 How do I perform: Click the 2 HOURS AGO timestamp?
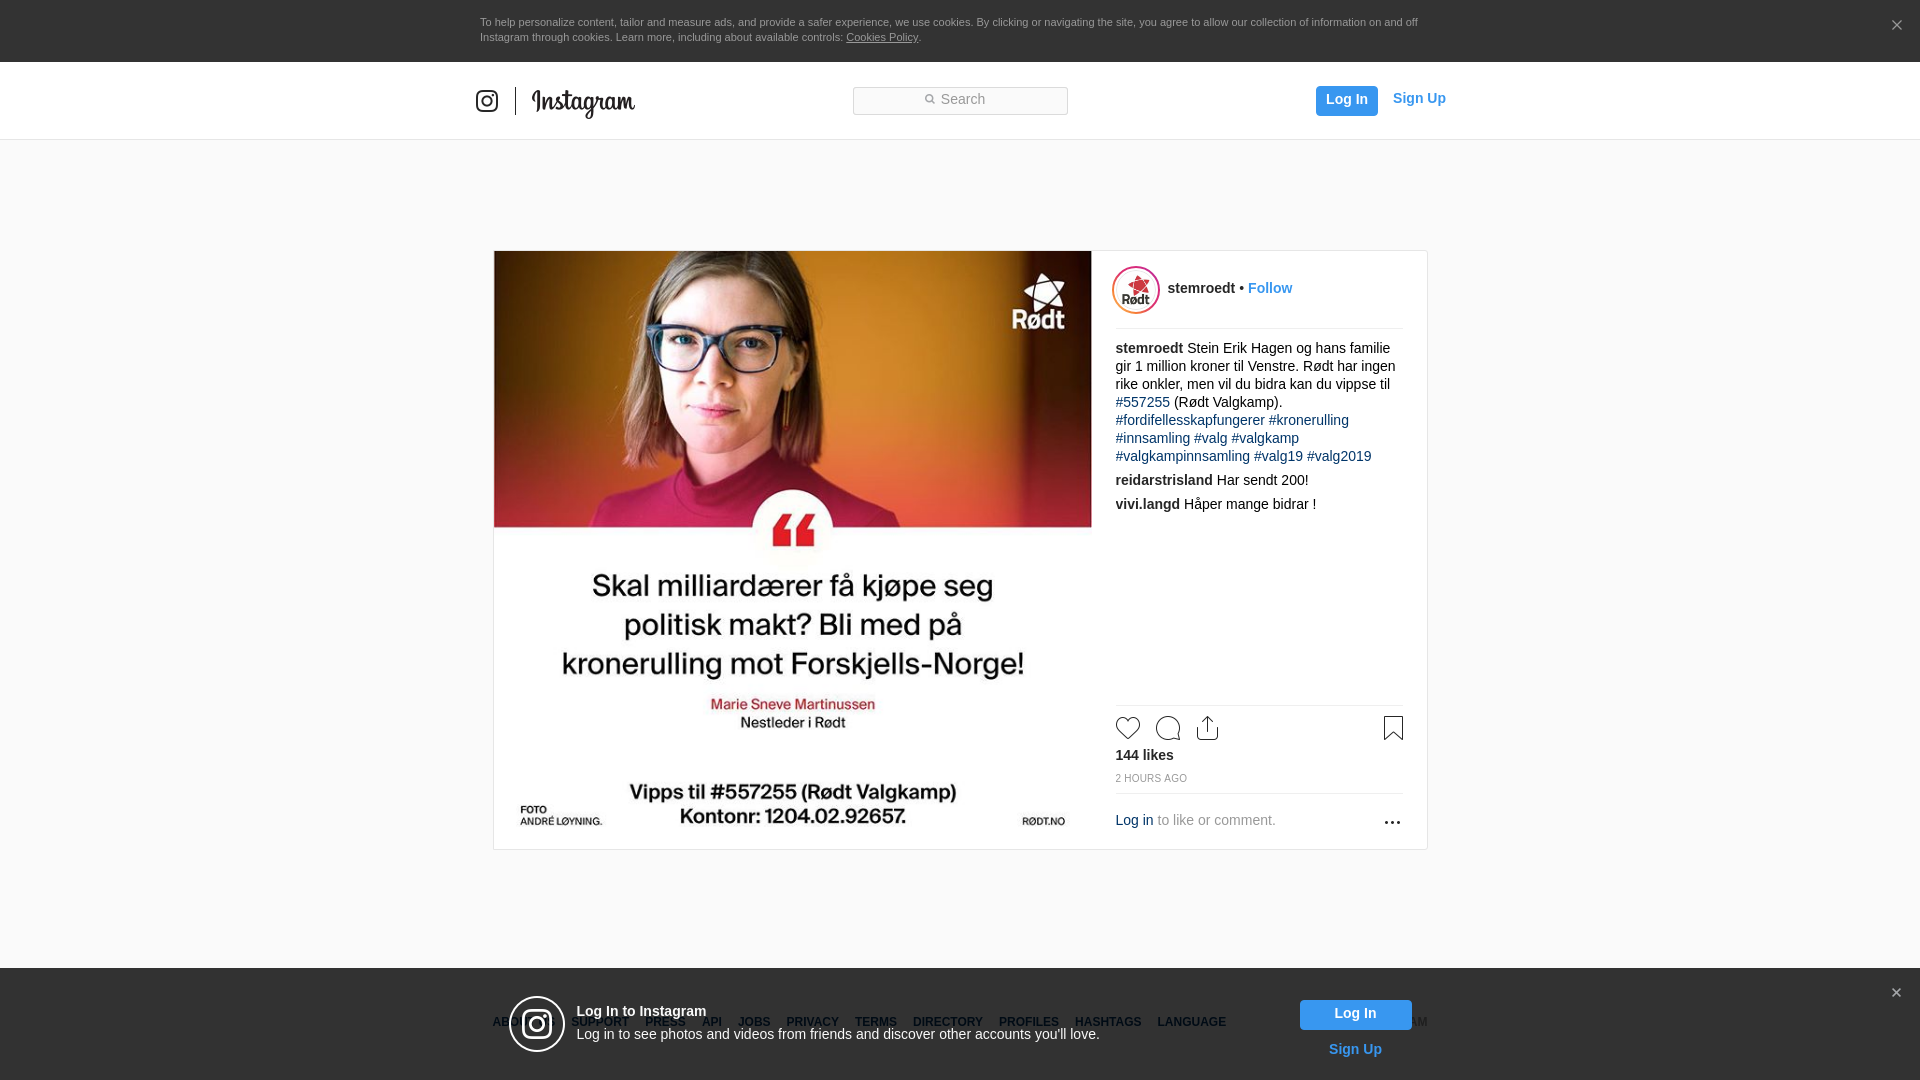pos(1151,778)
